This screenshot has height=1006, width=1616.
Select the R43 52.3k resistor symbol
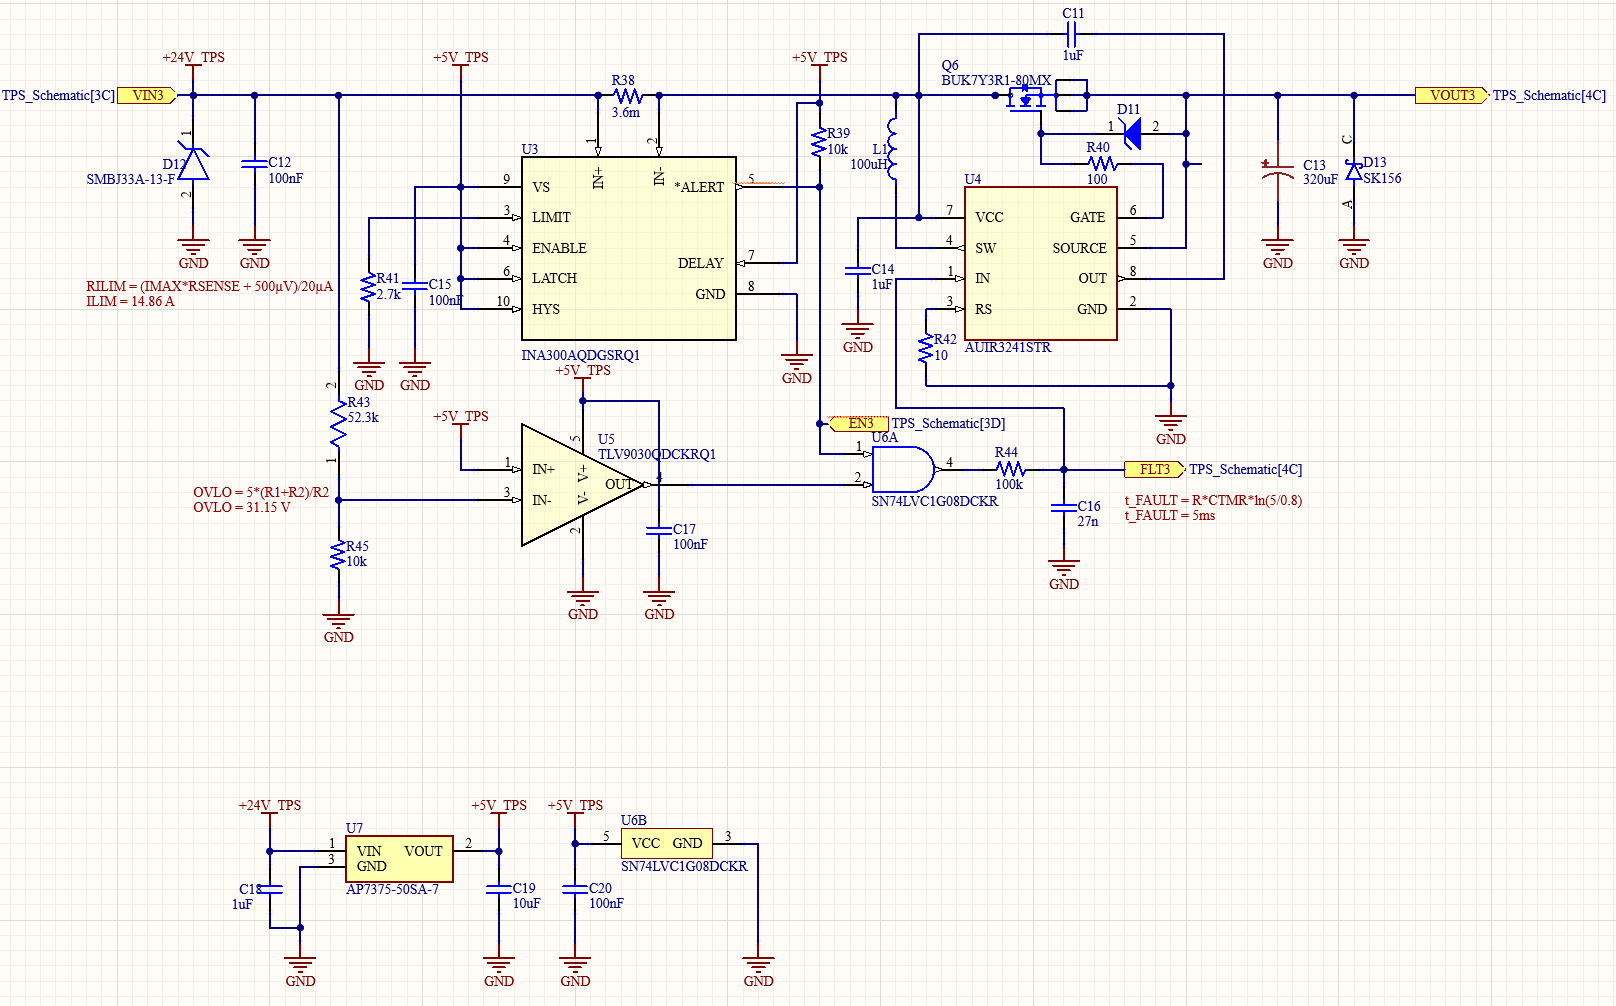[x=339, y=424]
